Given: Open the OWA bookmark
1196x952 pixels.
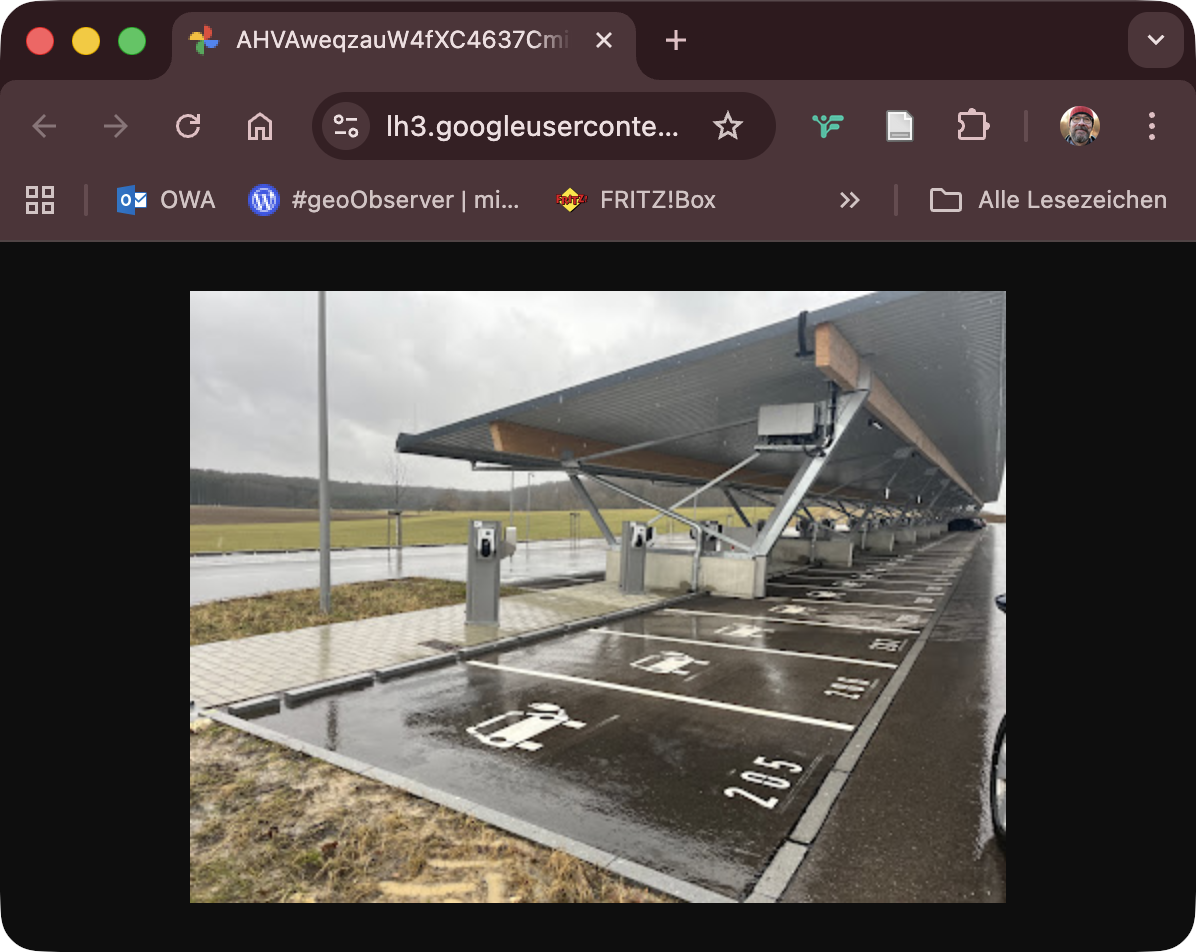Looking at the screenshot, I should click(x=166, y=200).
